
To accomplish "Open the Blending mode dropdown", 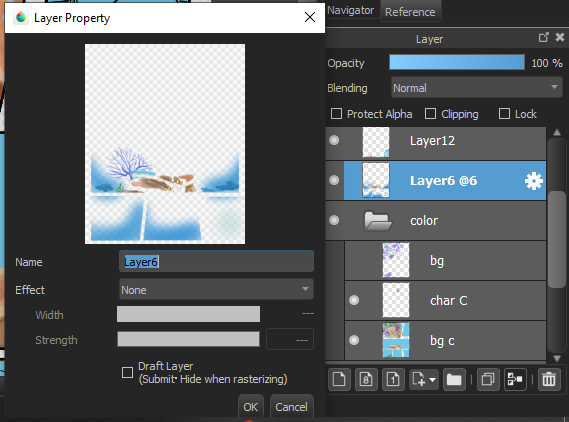I will tap(477, 87).
